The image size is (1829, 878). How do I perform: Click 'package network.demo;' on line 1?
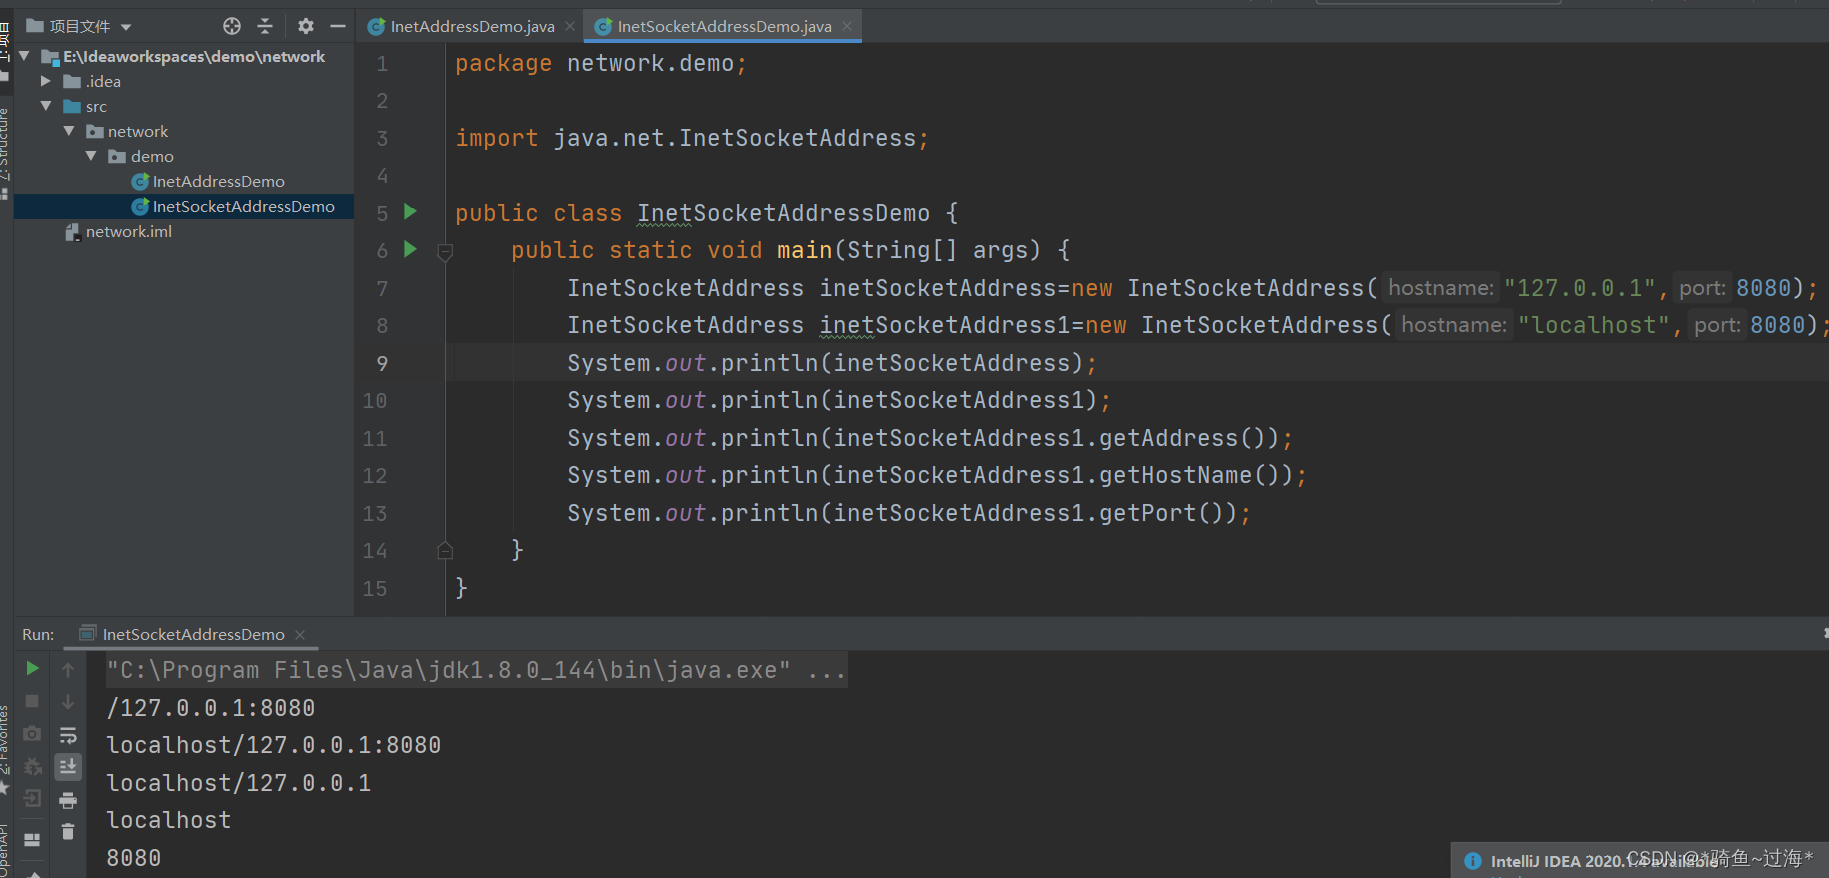[601, 63]
